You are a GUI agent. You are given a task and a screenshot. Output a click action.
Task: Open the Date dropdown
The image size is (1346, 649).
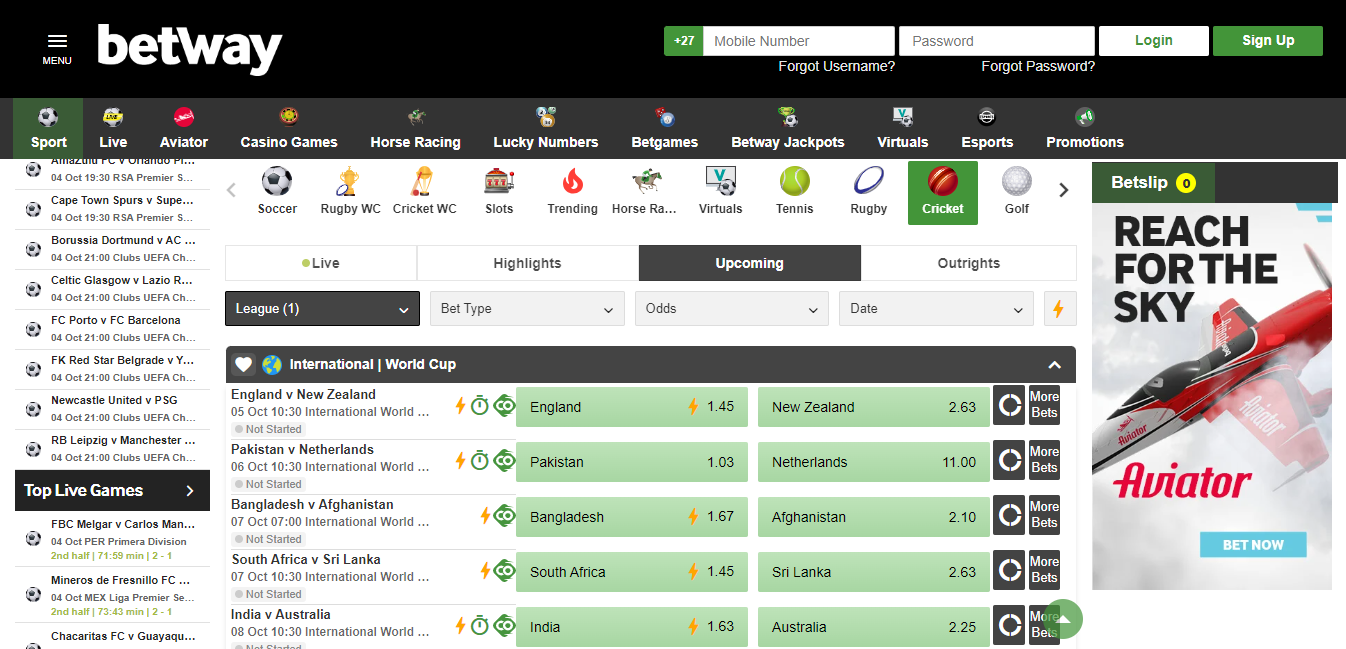click(x=936, y=309)
